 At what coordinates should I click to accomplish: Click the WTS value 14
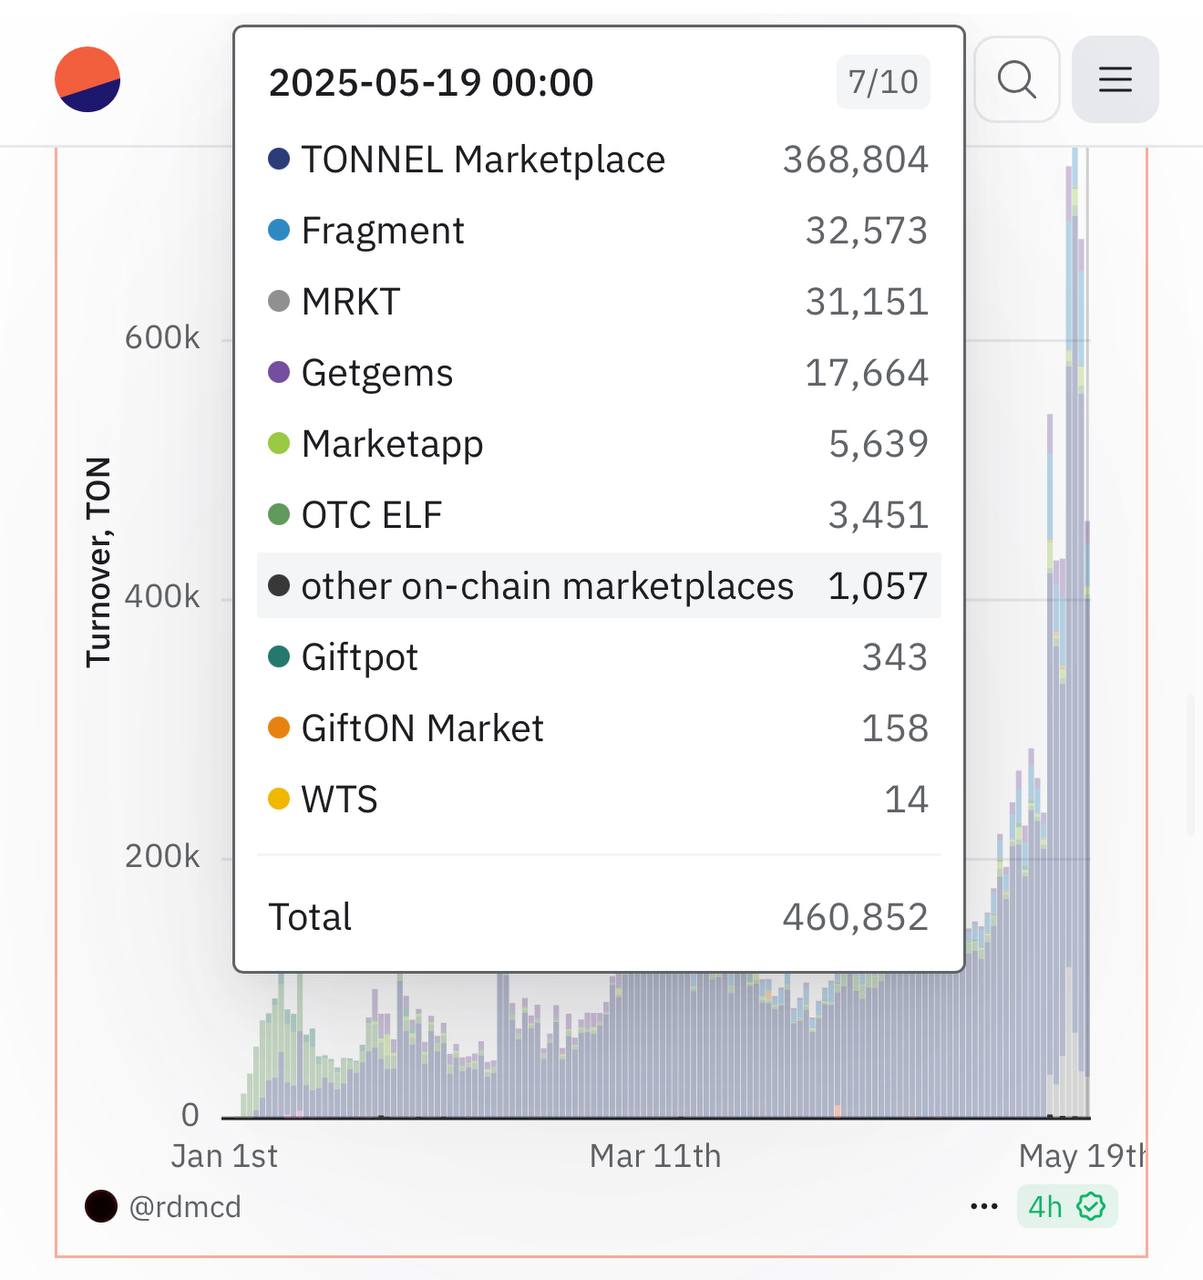point(907,799)
